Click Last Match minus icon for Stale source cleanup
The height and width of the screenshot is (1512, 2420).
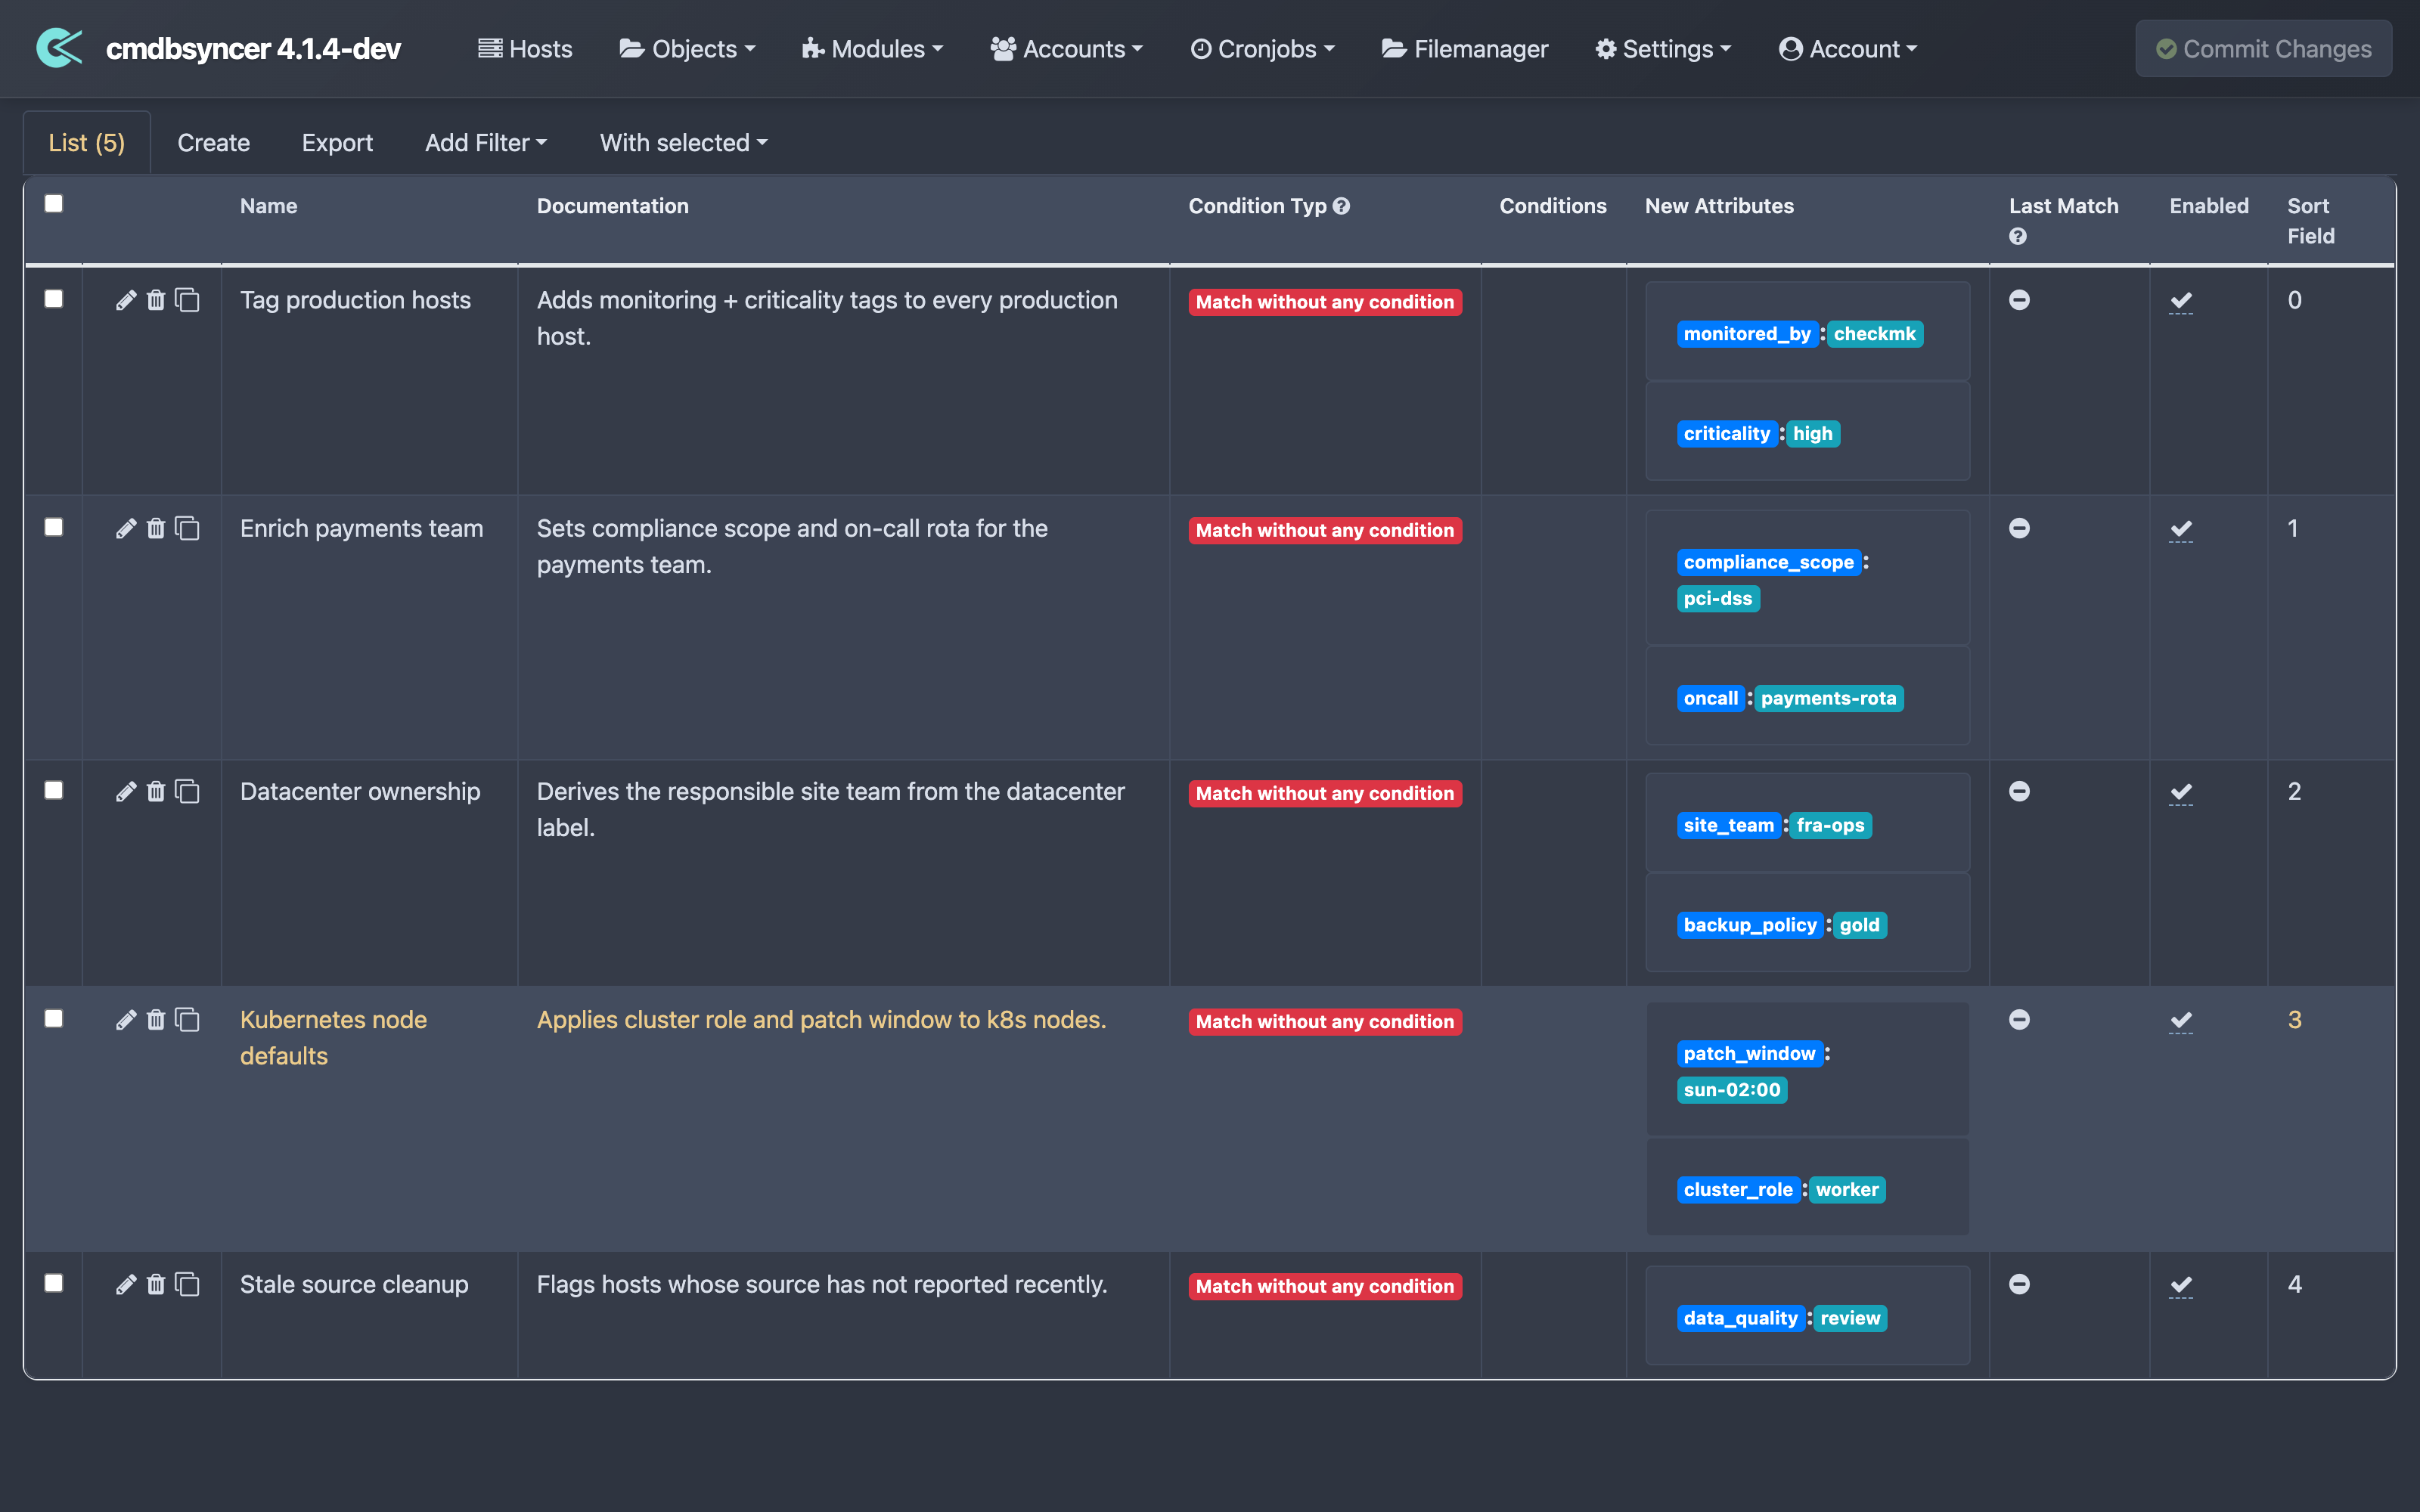[x=2019, y=1284]
